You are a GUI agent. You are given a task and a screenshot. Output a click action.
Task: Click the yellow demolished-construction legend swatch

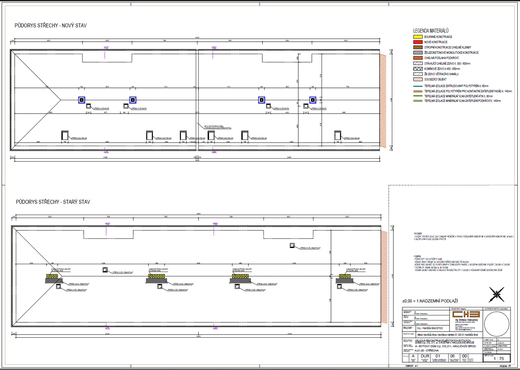pos(418,37)
